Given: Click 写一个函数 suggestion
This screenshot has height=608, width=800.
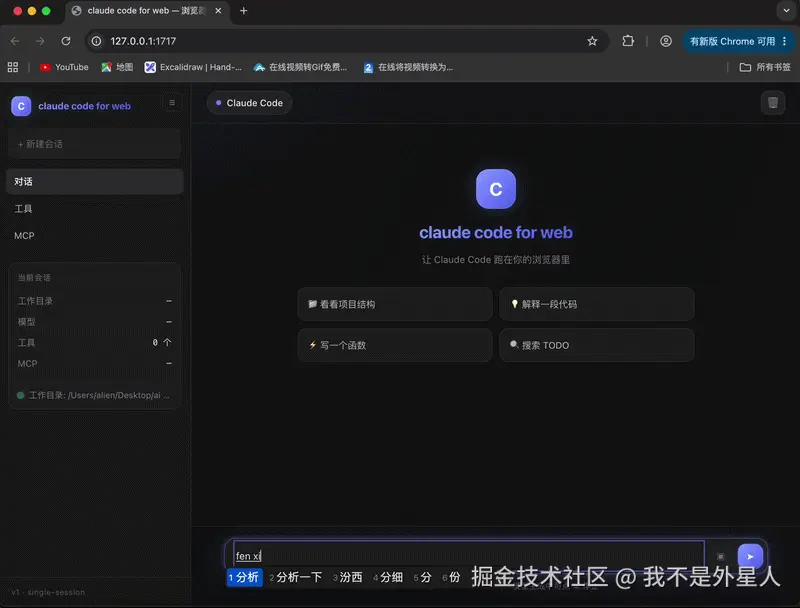Looking at the screenshot, I should click(395, 345).
